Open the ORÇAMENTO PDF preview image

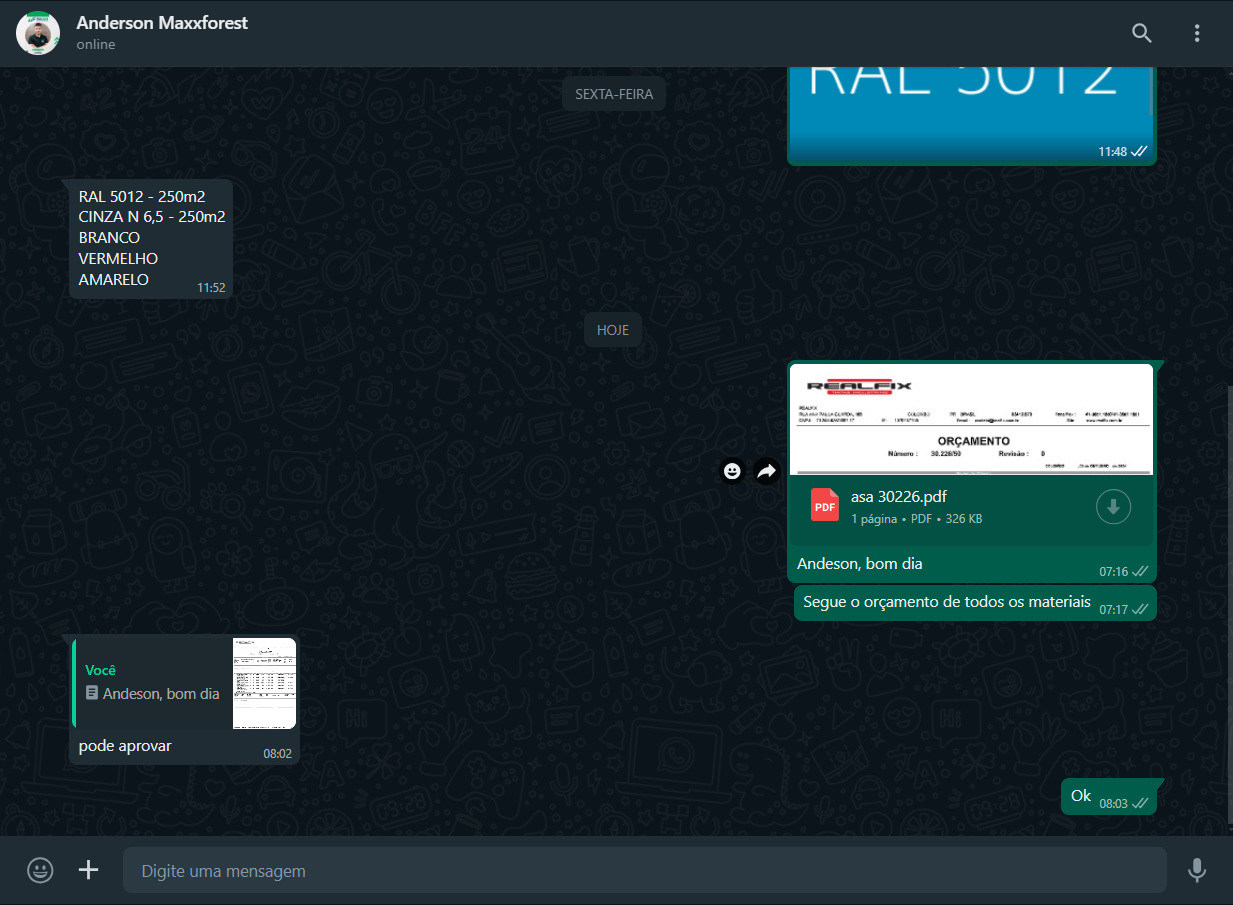pos(970,419)
